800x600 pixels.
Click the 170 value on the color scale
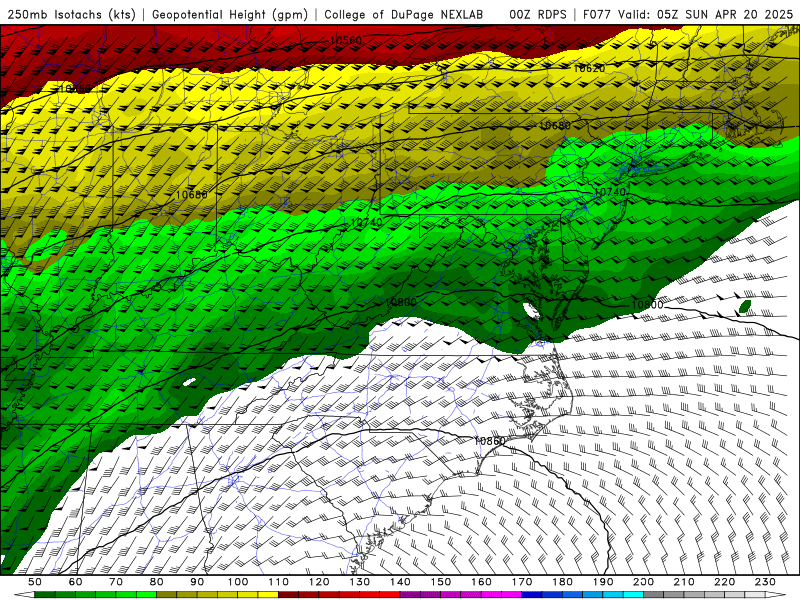point(521,582)
